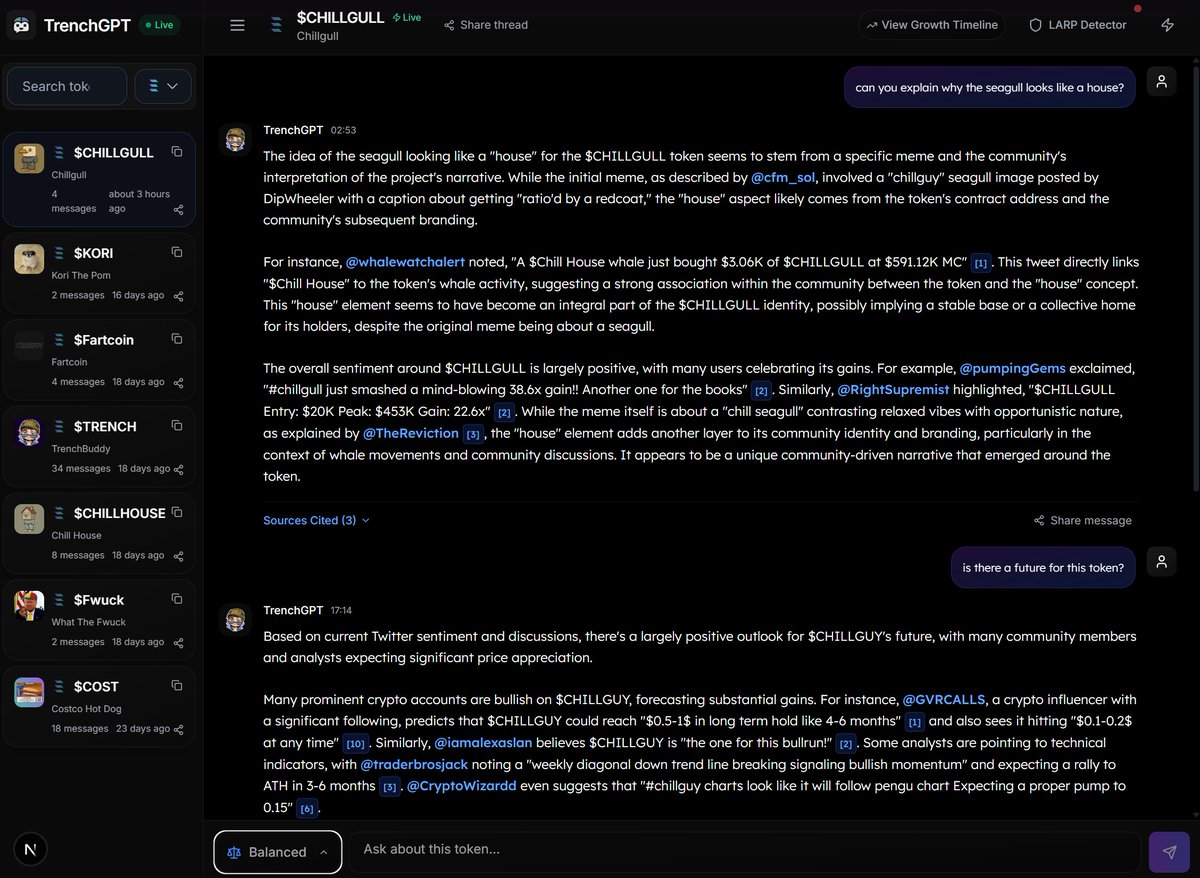Click the user avatar beside the seagull question
This screenshot has width=1200, height=878.
(x=1161, y=83)
